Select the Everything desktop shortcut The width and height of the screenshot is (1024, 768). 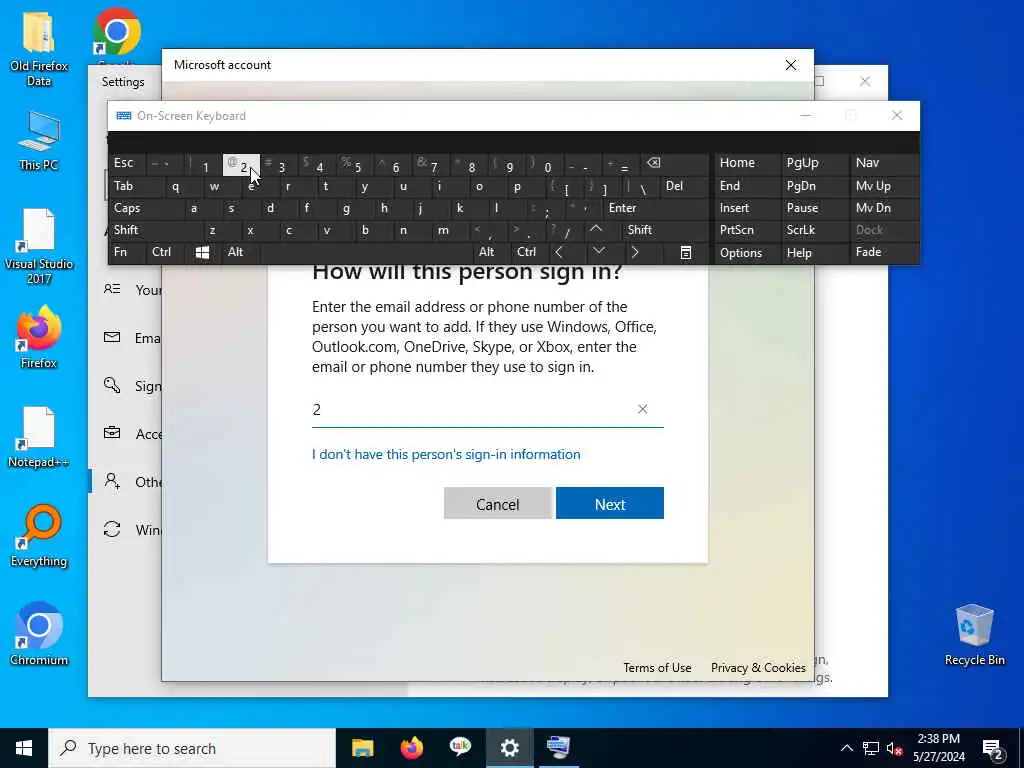pyautogui.click(x=39, y=537)
